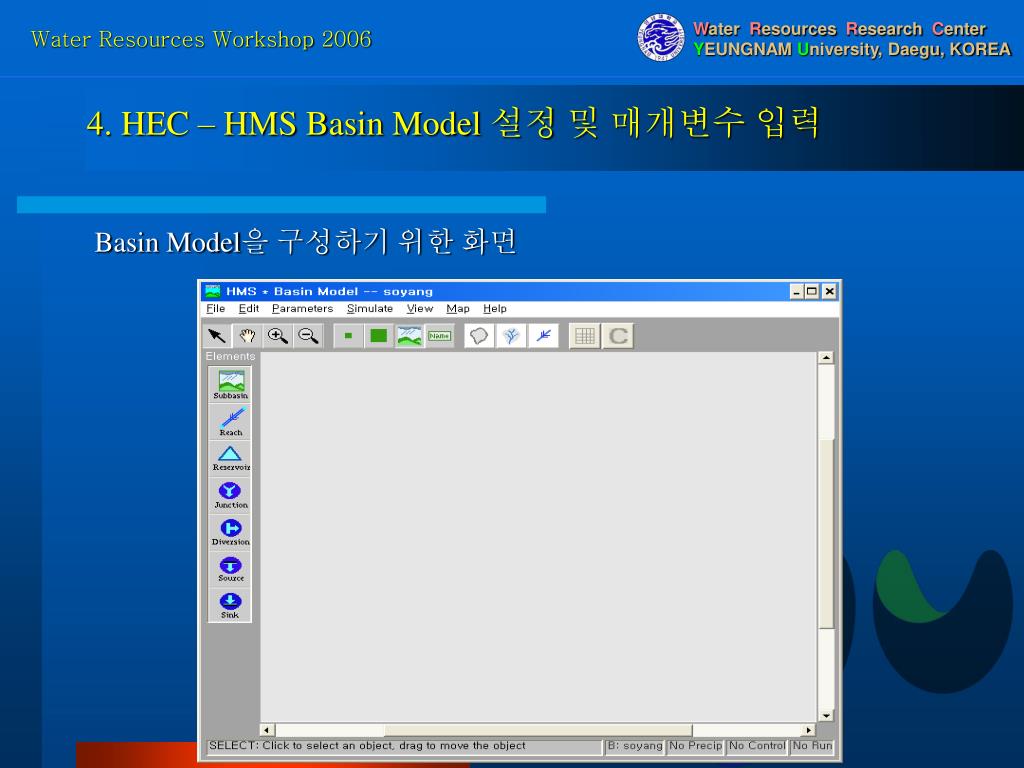Close the HMS Basin Model window
The width and height of the screenshot is (1024, 768).
829,291
